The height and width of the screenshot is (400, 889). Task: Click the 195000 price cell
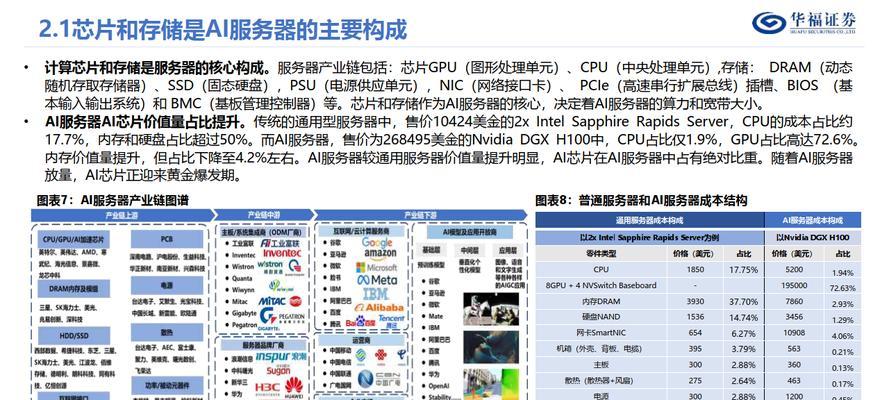point(794,286)
